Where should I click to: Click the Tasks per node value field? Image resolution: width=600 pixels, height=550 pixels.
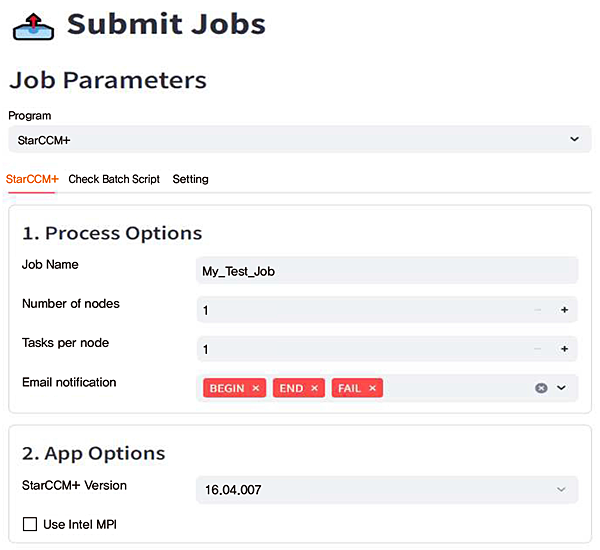(360, 350)
